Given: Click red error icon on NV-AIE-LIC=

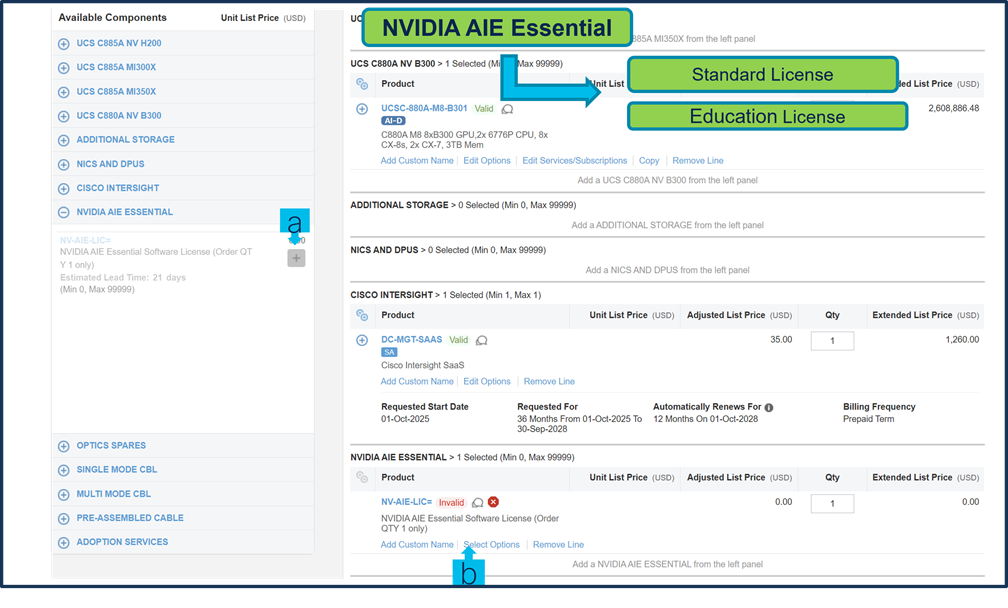Looking at the screenshot, I should 493,502.
